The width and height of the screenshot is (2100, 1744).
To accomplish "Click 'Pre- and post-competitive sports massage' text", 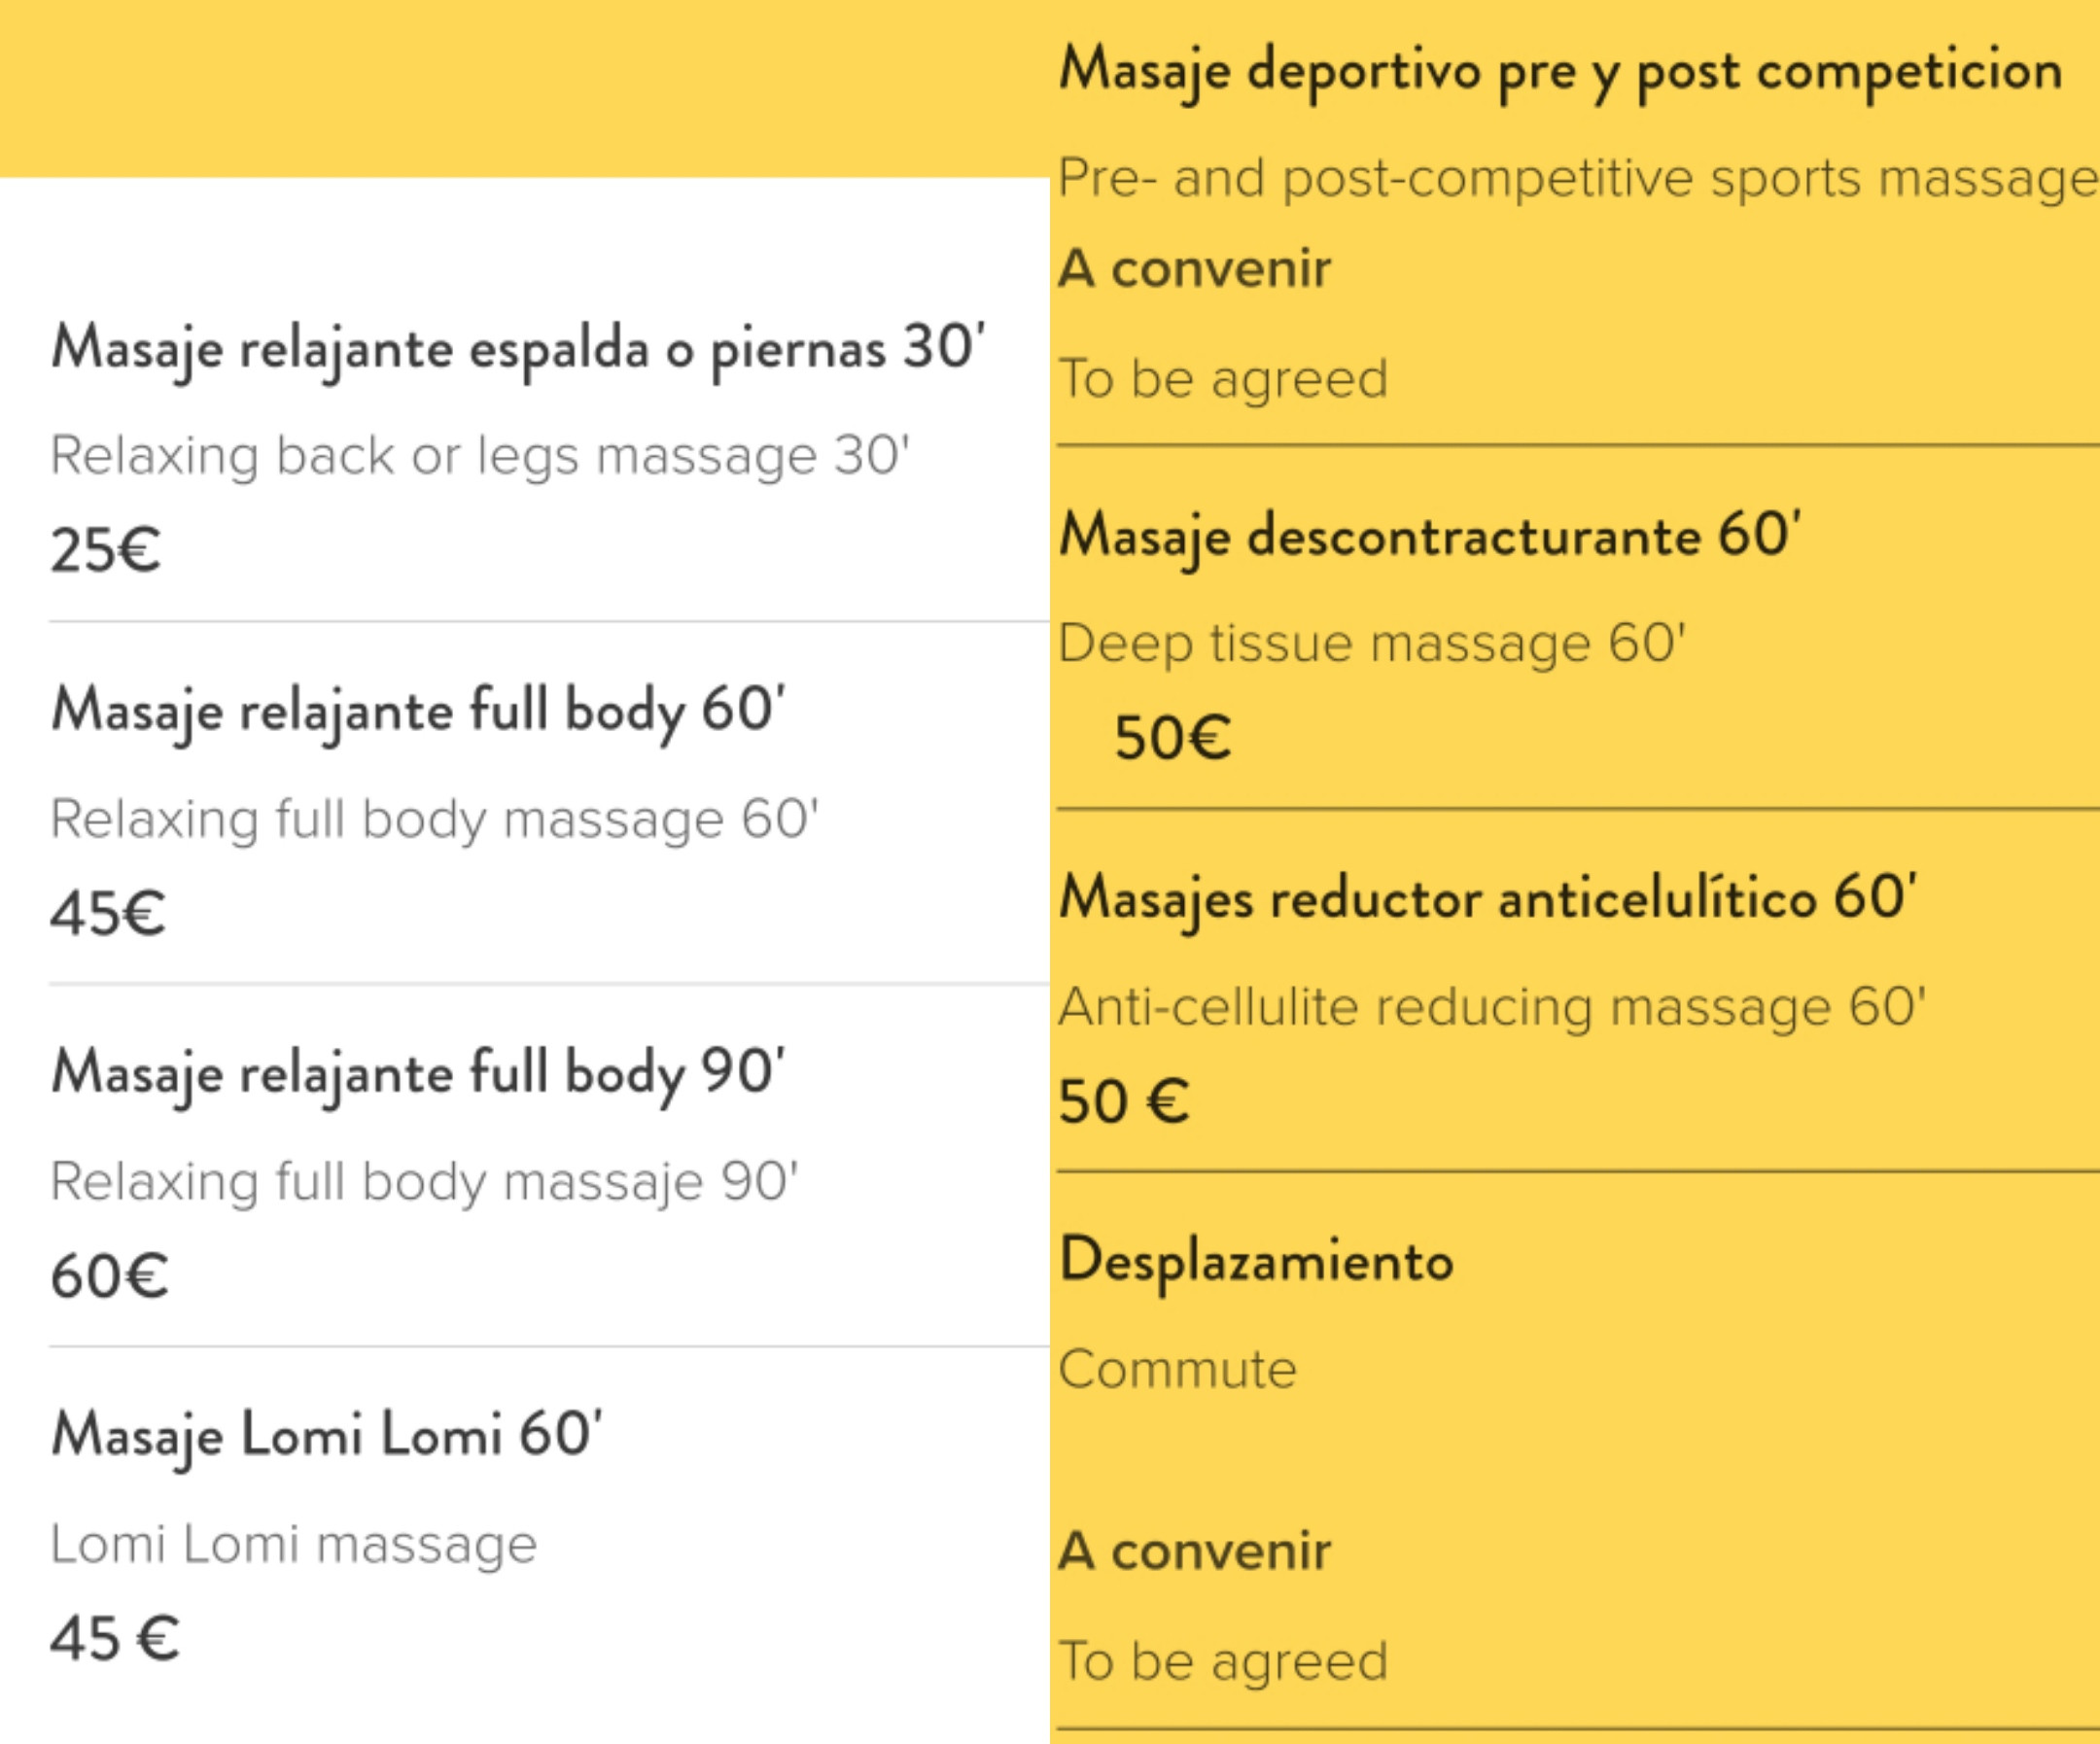I will pyautogui.click(x=1578, y=179).
